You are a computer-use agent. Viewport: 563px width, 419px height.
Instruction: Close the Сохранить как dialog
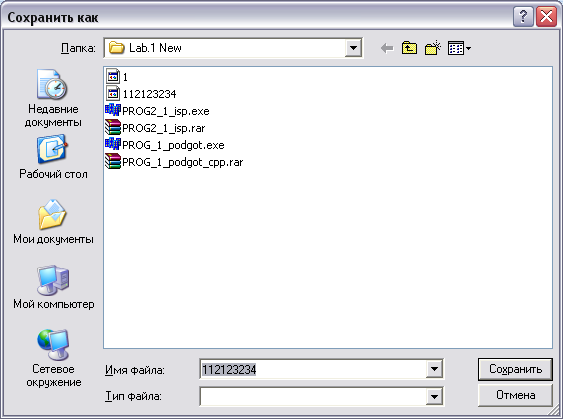[x=546, y=17]
